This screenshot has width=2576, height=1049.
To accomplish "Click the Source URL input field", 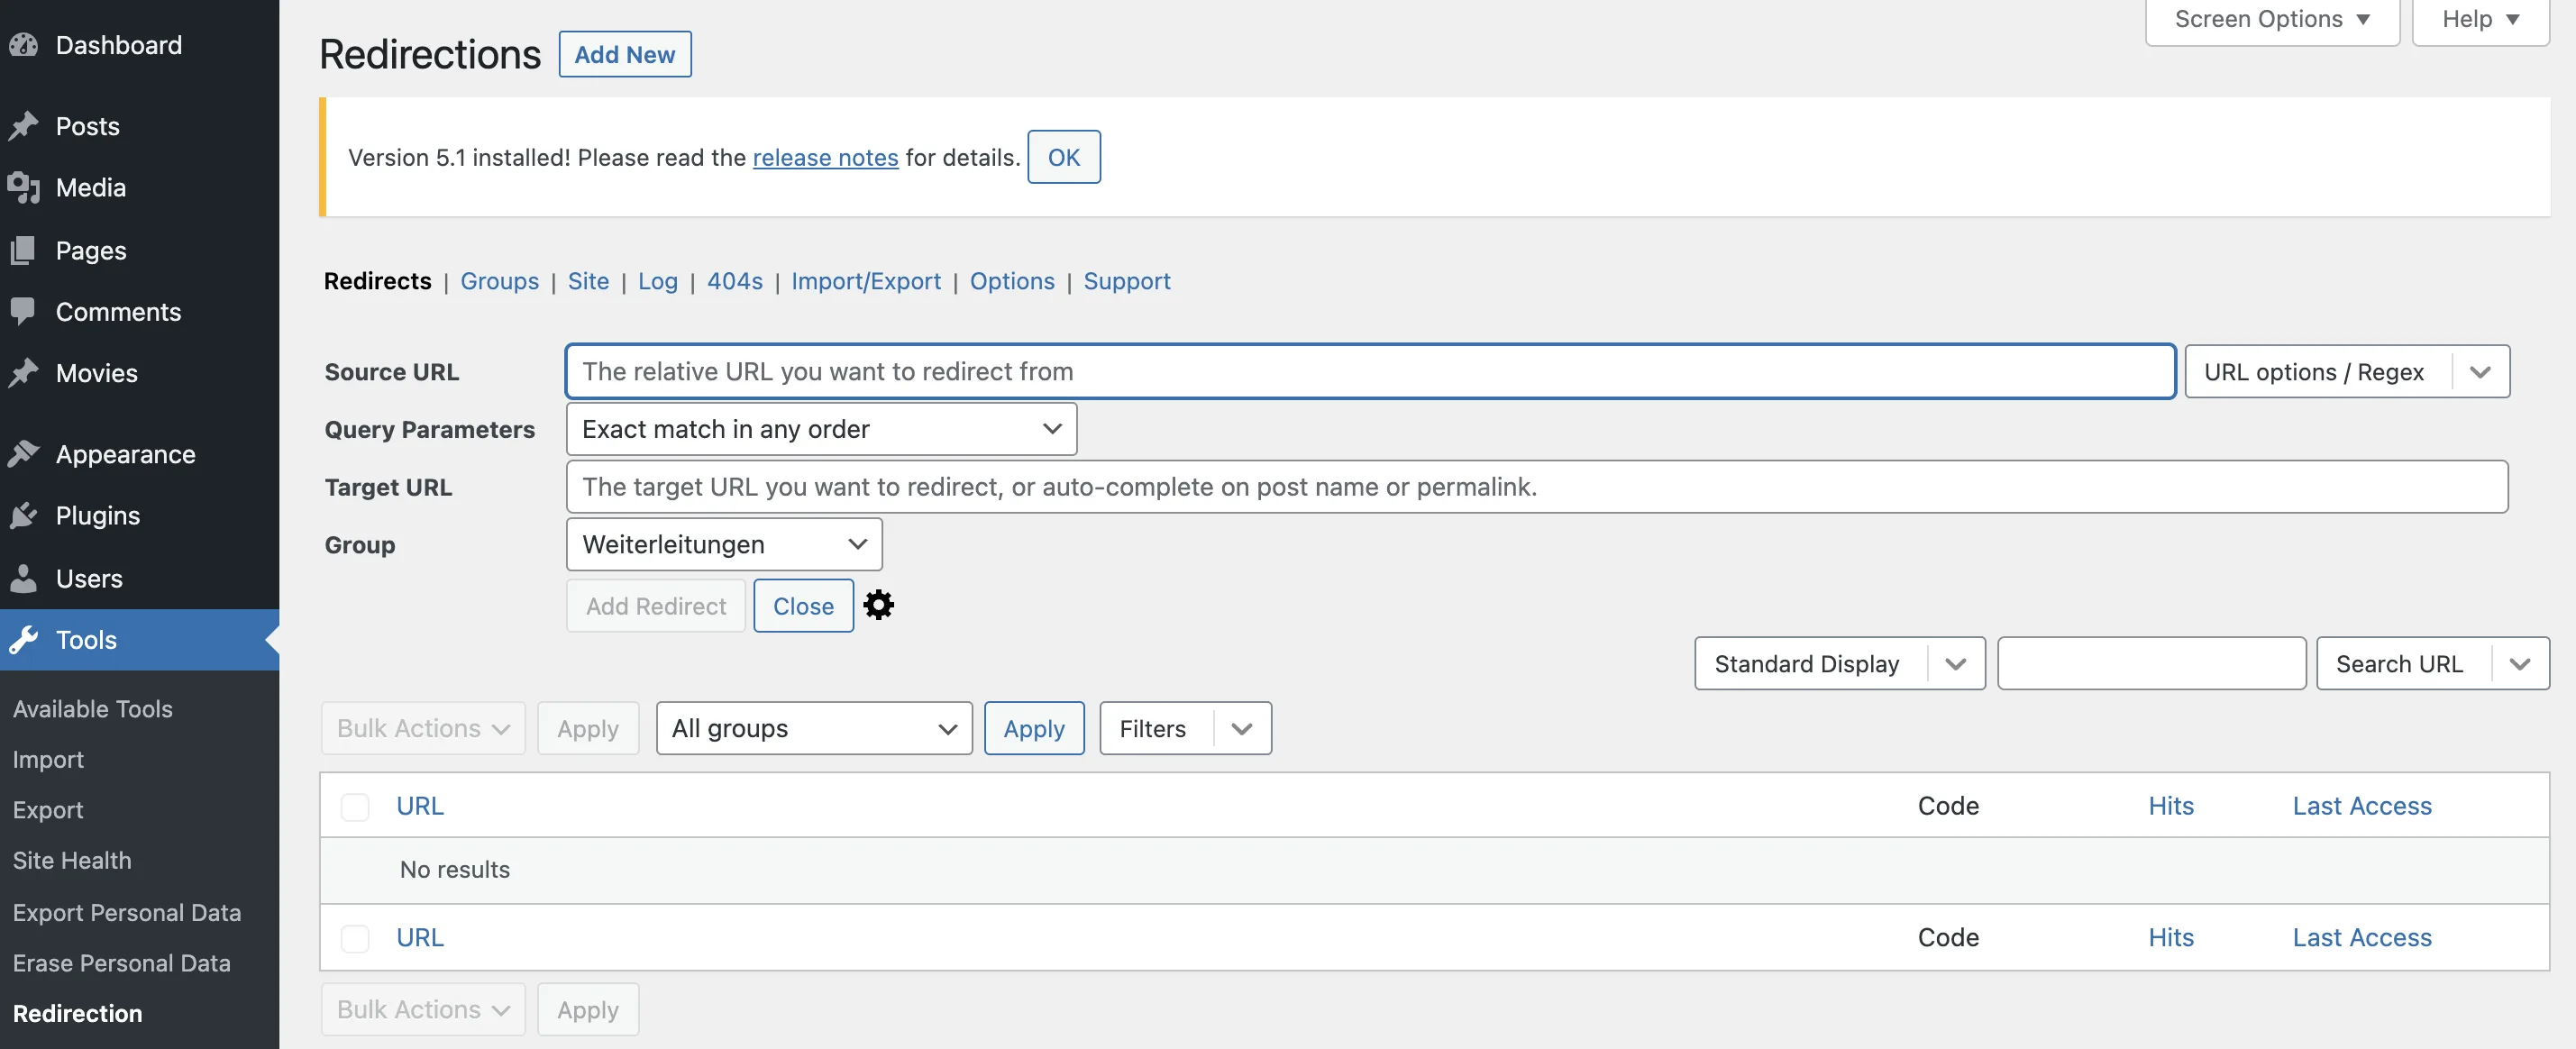I will point(1368,372).
